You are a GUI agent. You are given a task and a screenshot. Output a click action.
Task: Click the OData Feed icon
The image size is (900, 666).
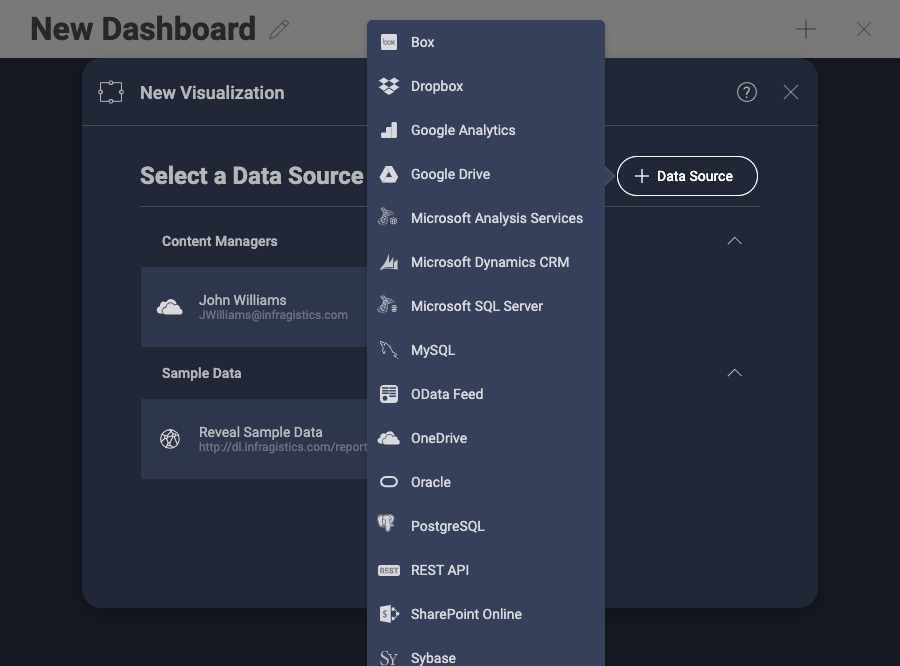pos(389,394)
